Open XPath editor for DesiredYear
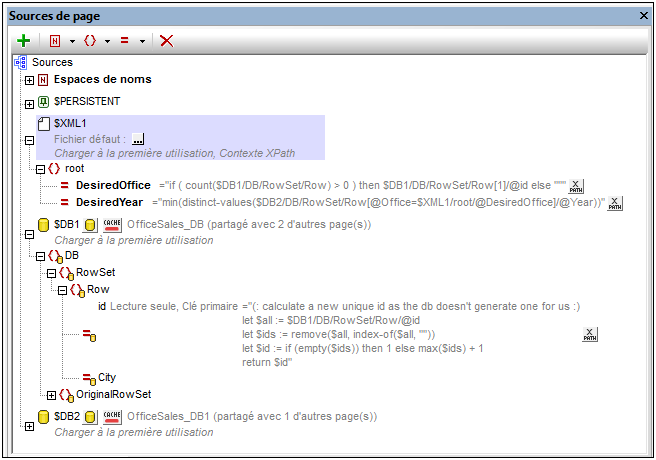This screenshot has height=460, width=656. 615,203
